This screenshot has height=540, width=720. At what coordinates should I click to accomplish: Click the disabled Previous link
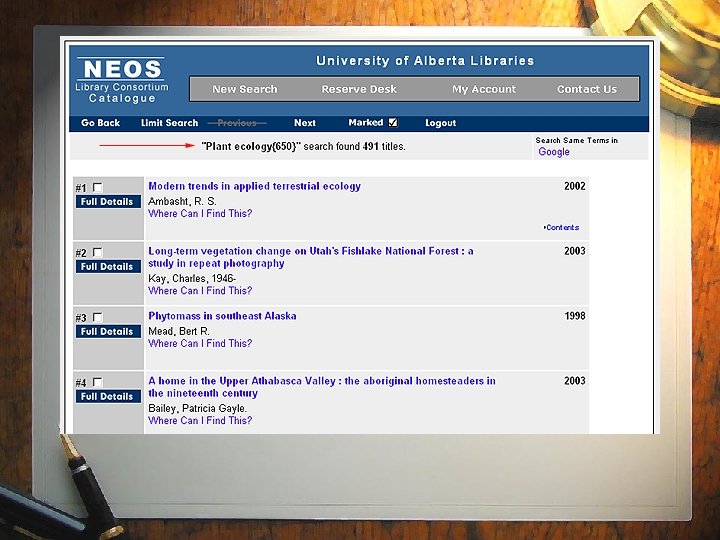[237, 123]
